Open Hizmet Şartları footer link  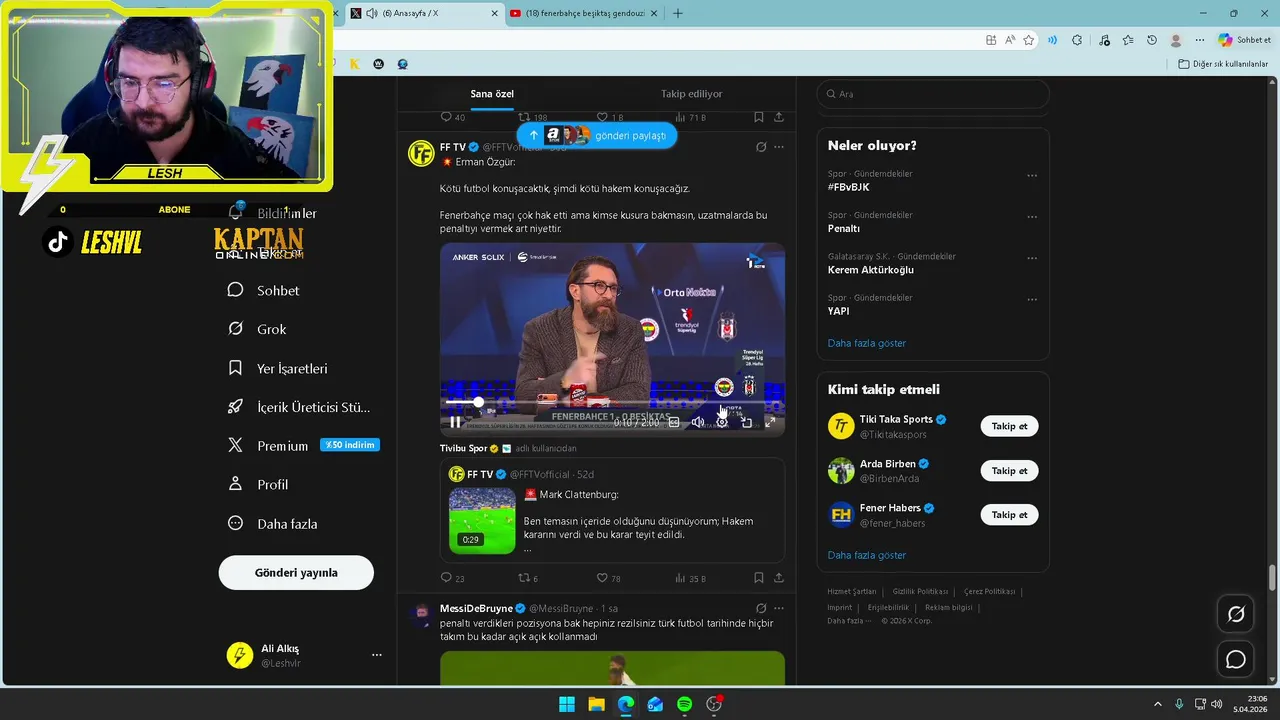852,592
